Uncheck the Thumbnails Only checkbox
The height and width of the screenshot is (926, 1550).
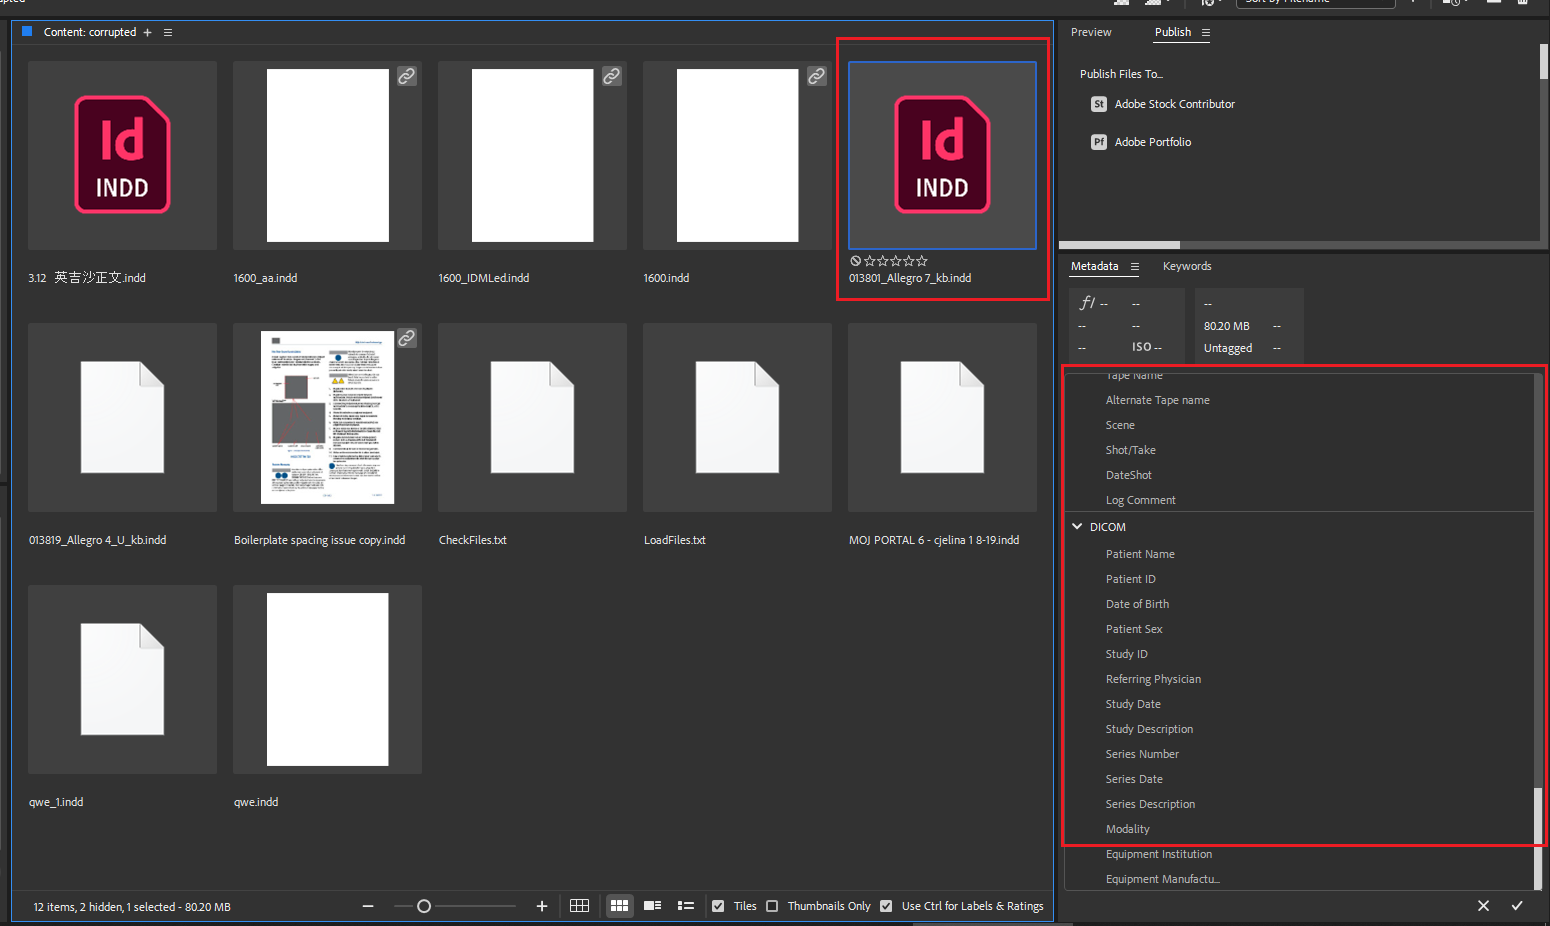pos(772,906)
